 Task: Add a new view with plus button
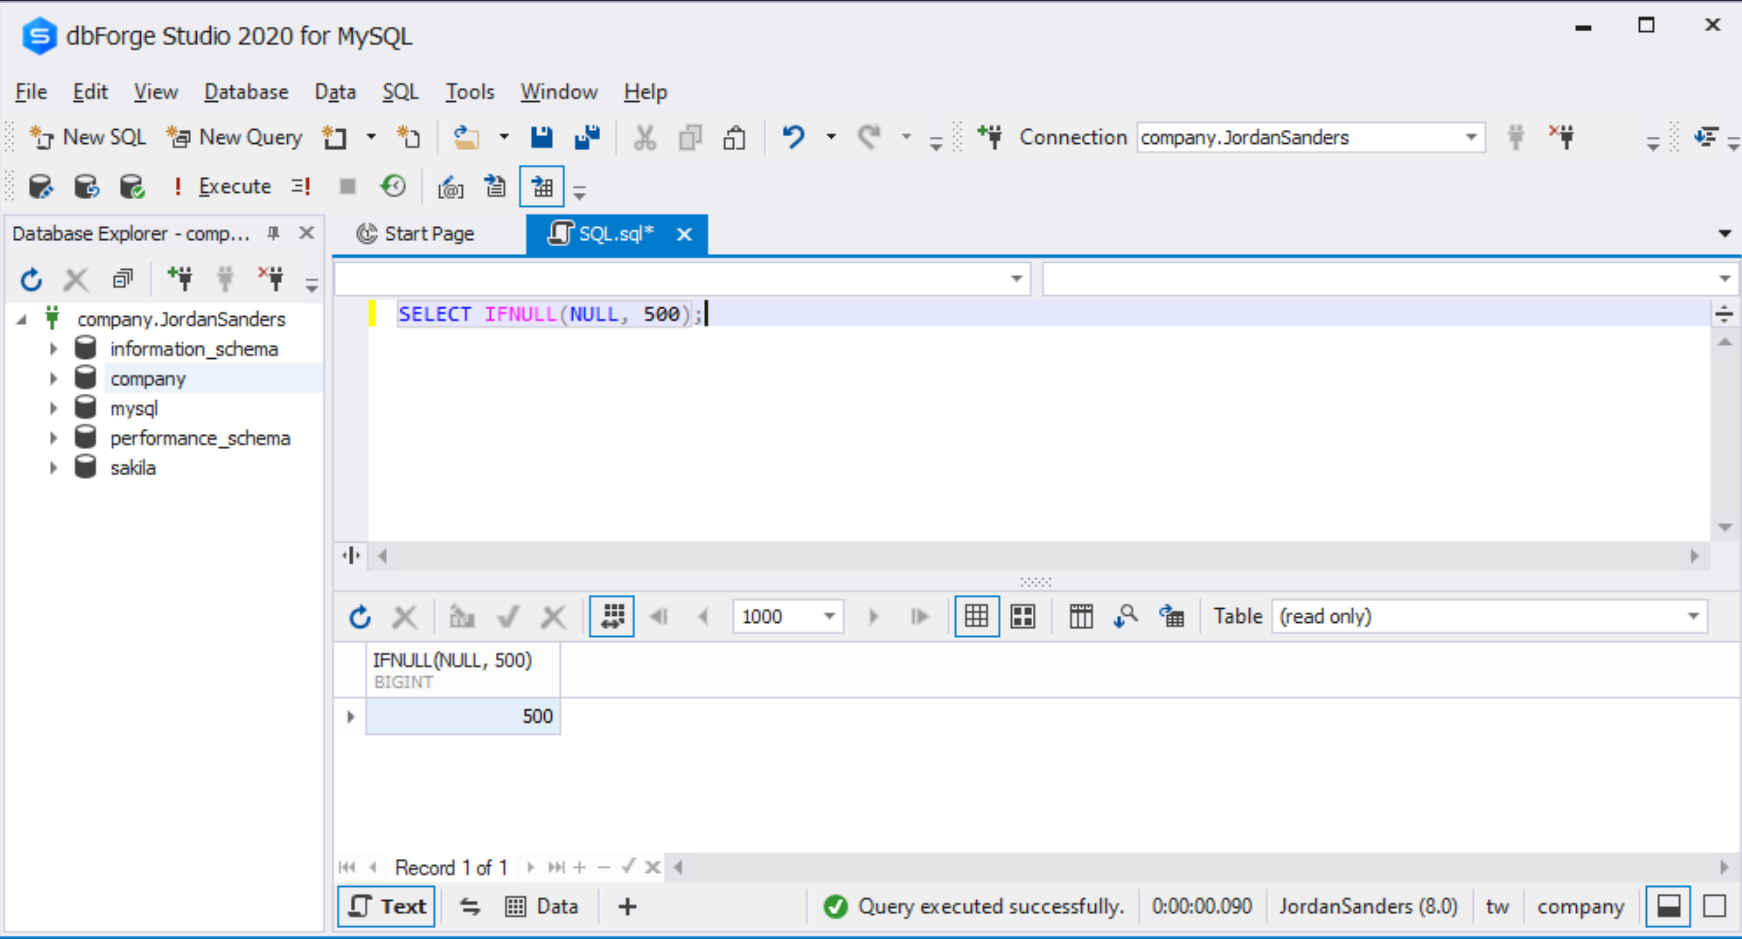pos(627,907)
